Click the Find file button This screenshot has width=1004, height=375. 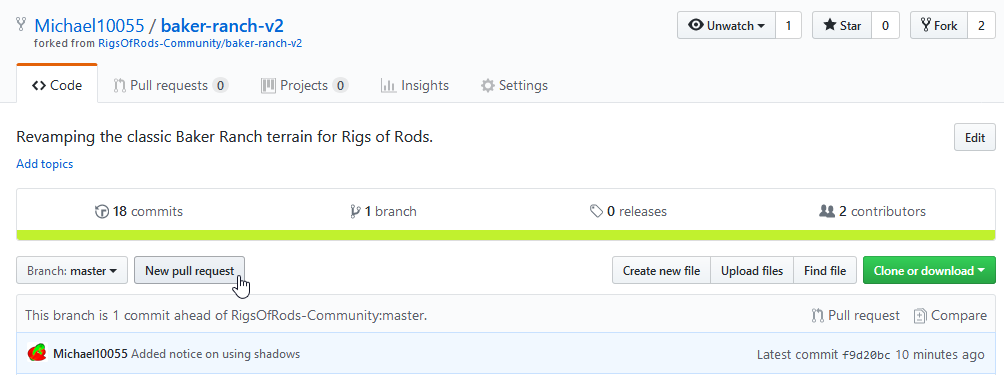pos(825,271)
